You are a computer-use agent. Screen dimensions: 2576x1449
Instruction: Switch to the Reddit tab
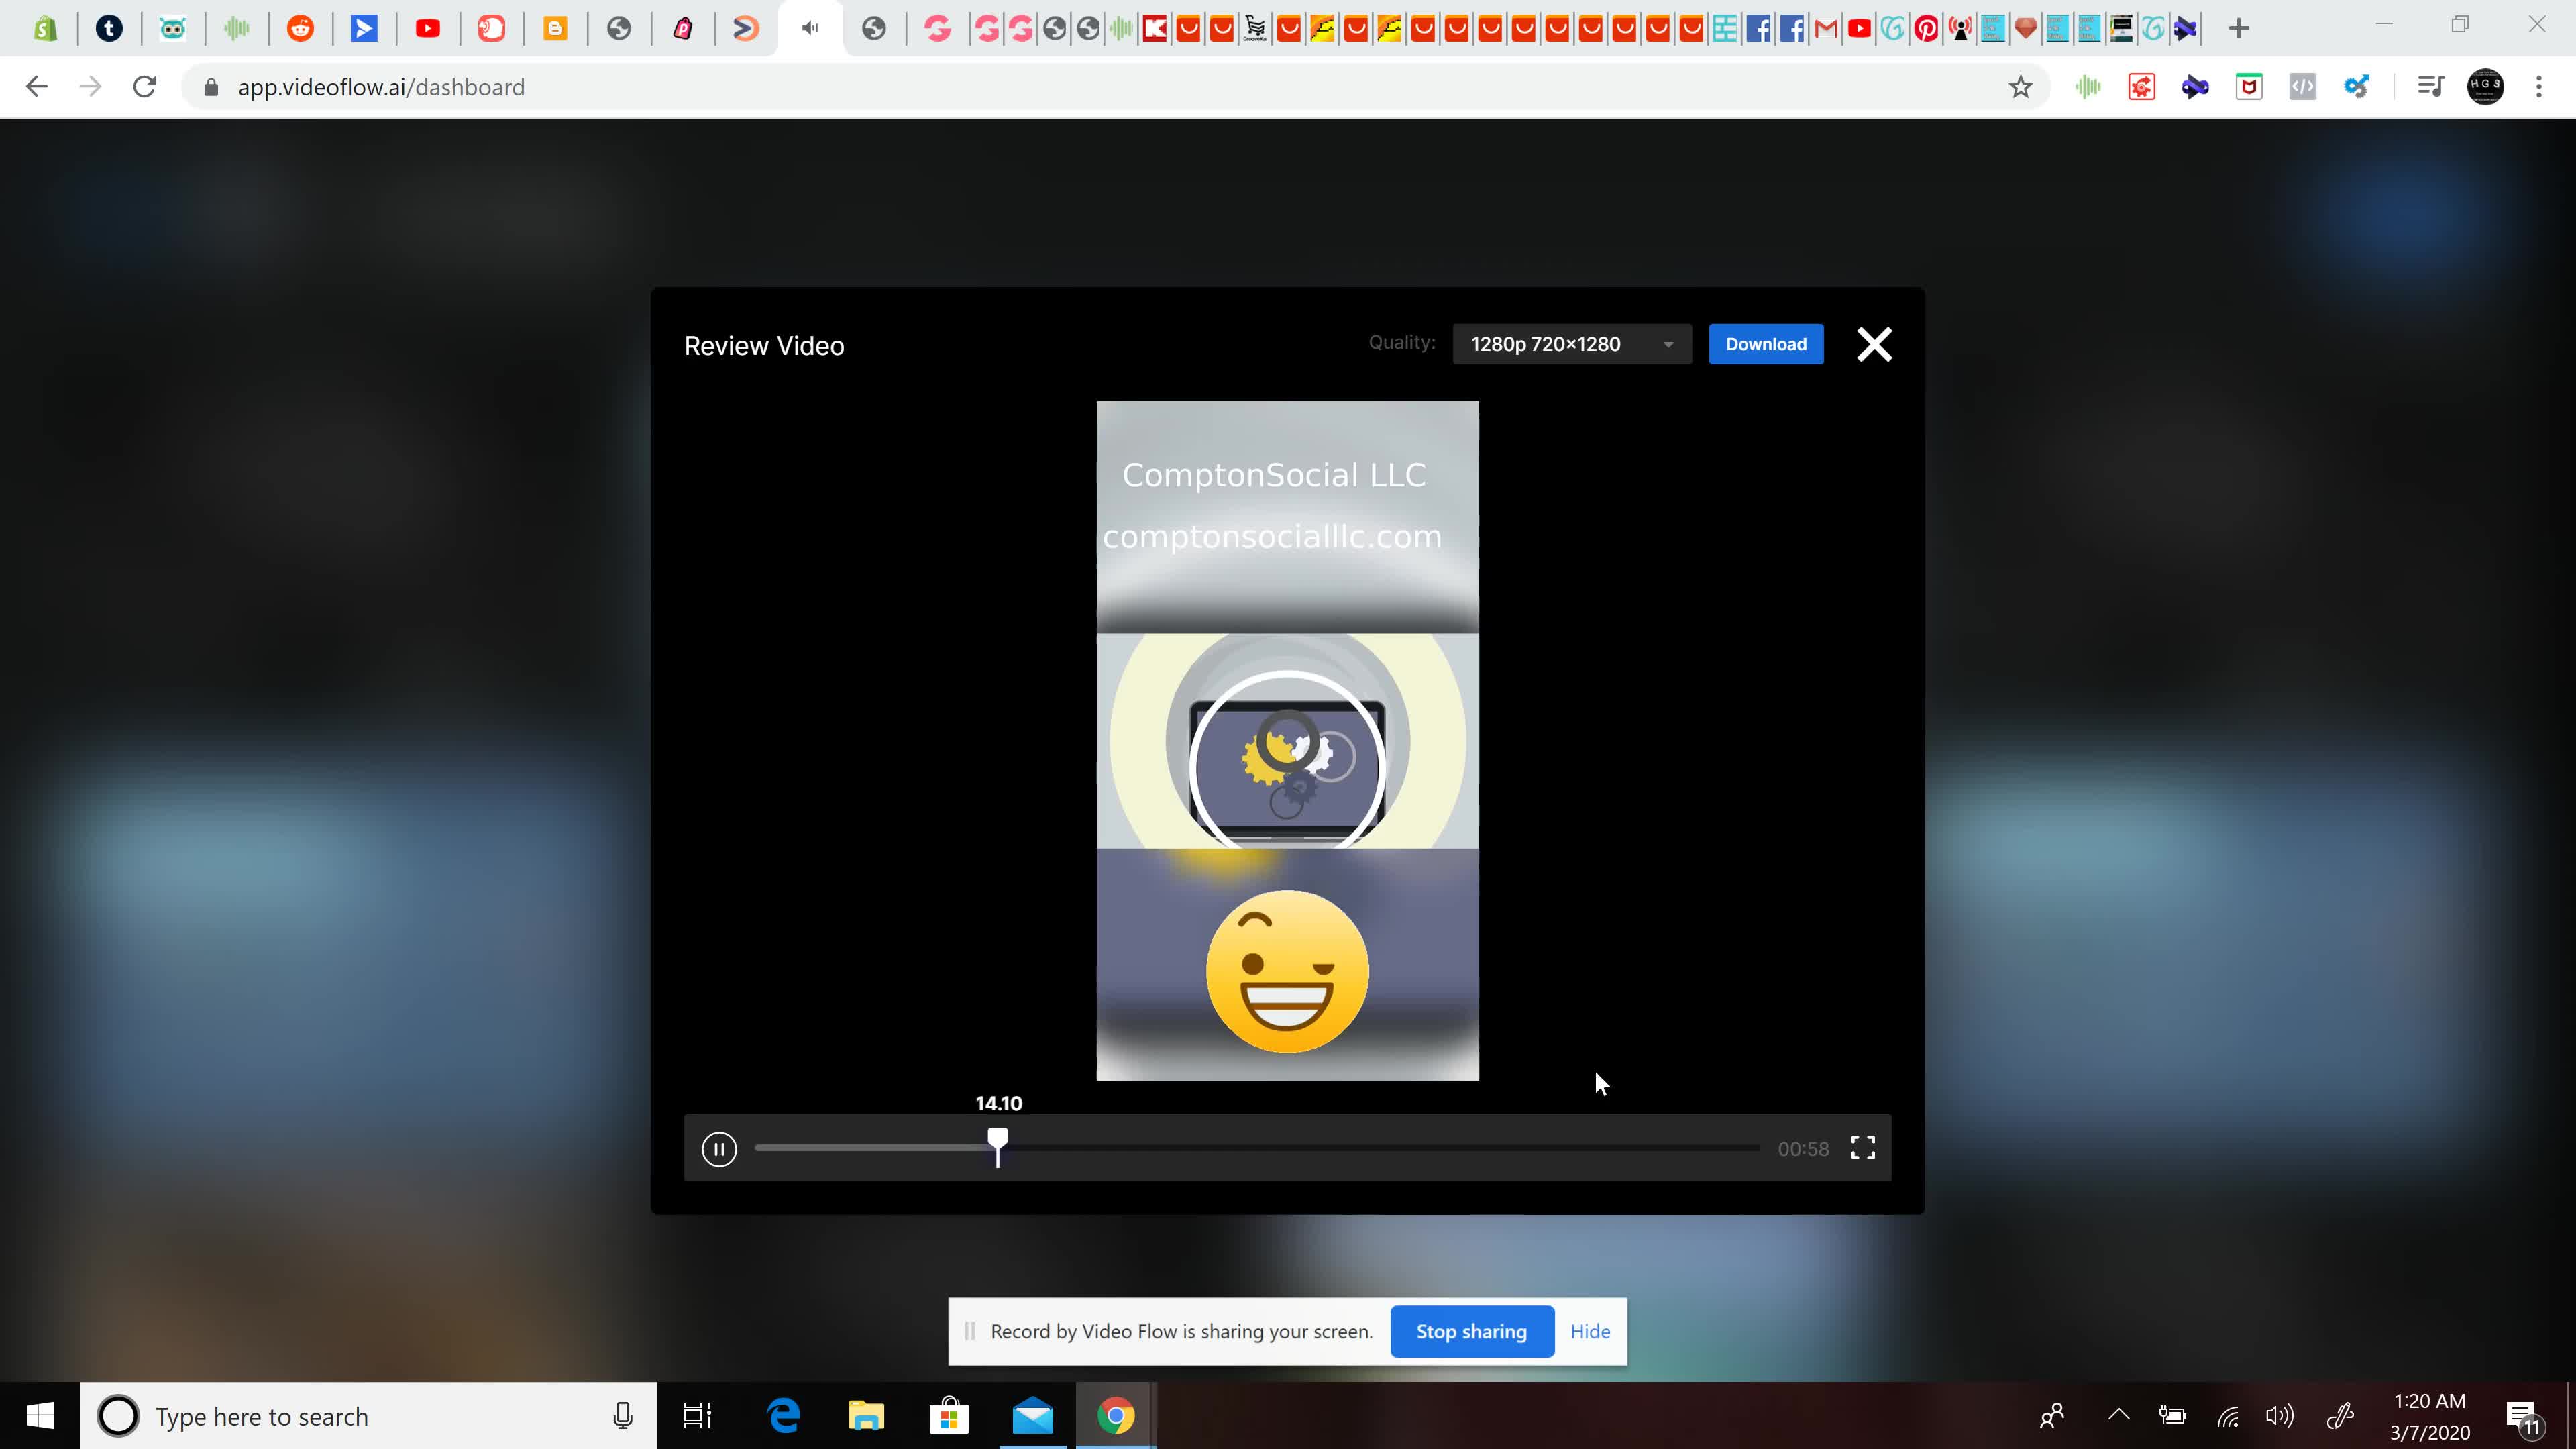tap(300, 28)
